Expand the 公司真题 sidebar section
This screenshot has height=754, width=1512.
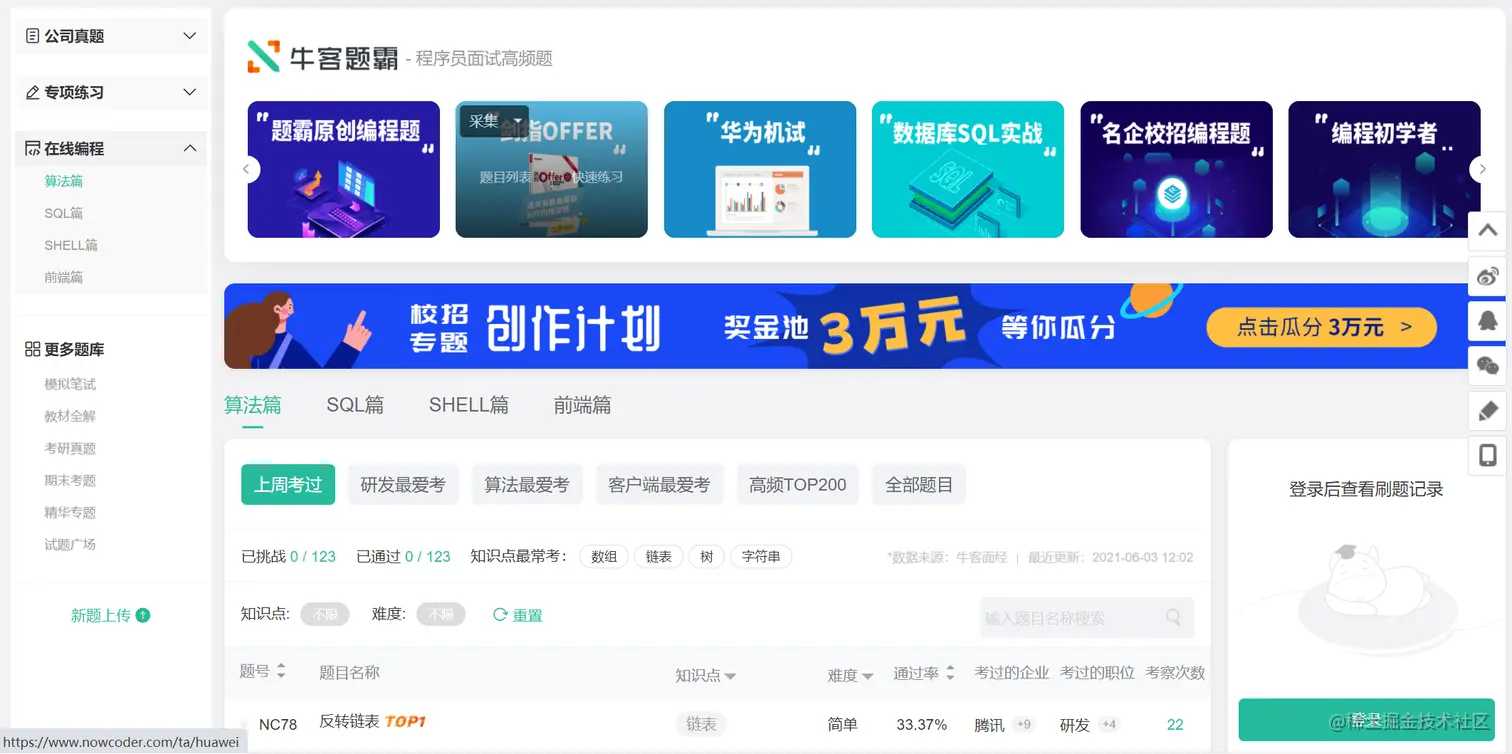tap(111, 36)
